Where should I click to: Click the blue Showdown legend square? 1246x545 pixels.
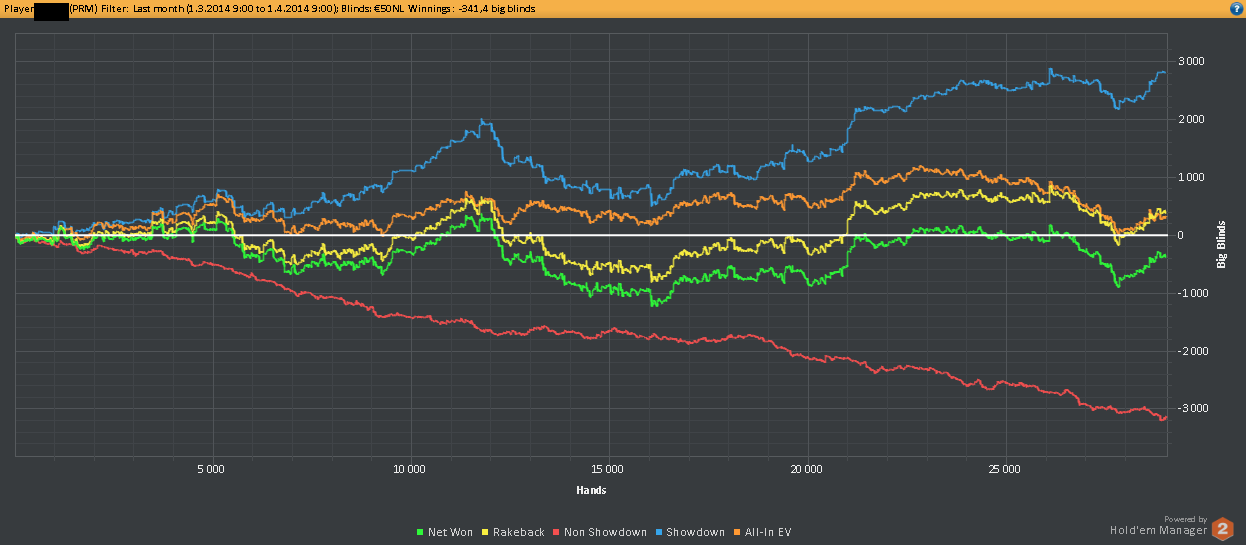click(x=659, y=532)
